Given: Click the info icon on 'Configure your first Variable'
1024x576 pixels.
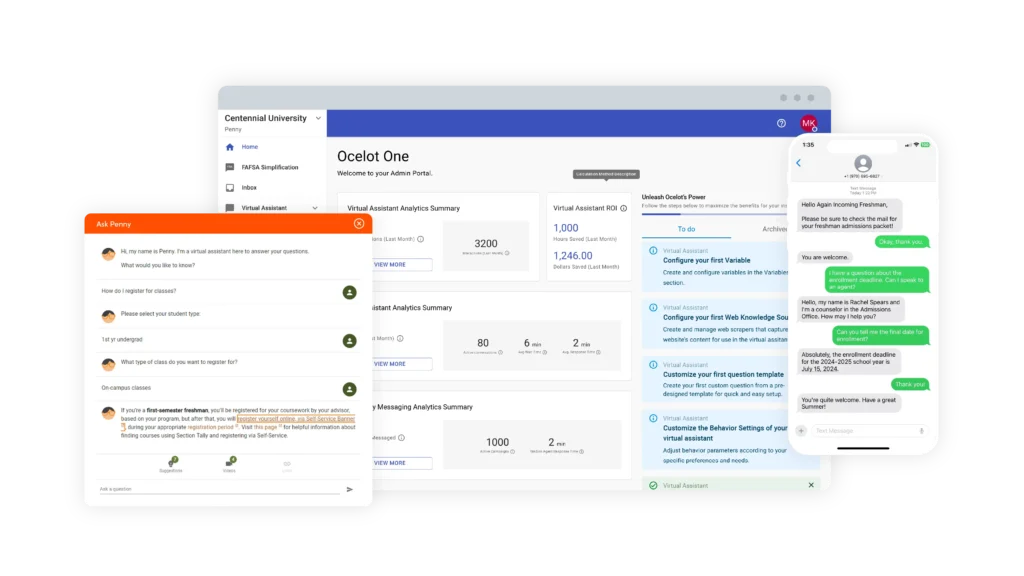Looking at the screenshot, I should (653, 251).
